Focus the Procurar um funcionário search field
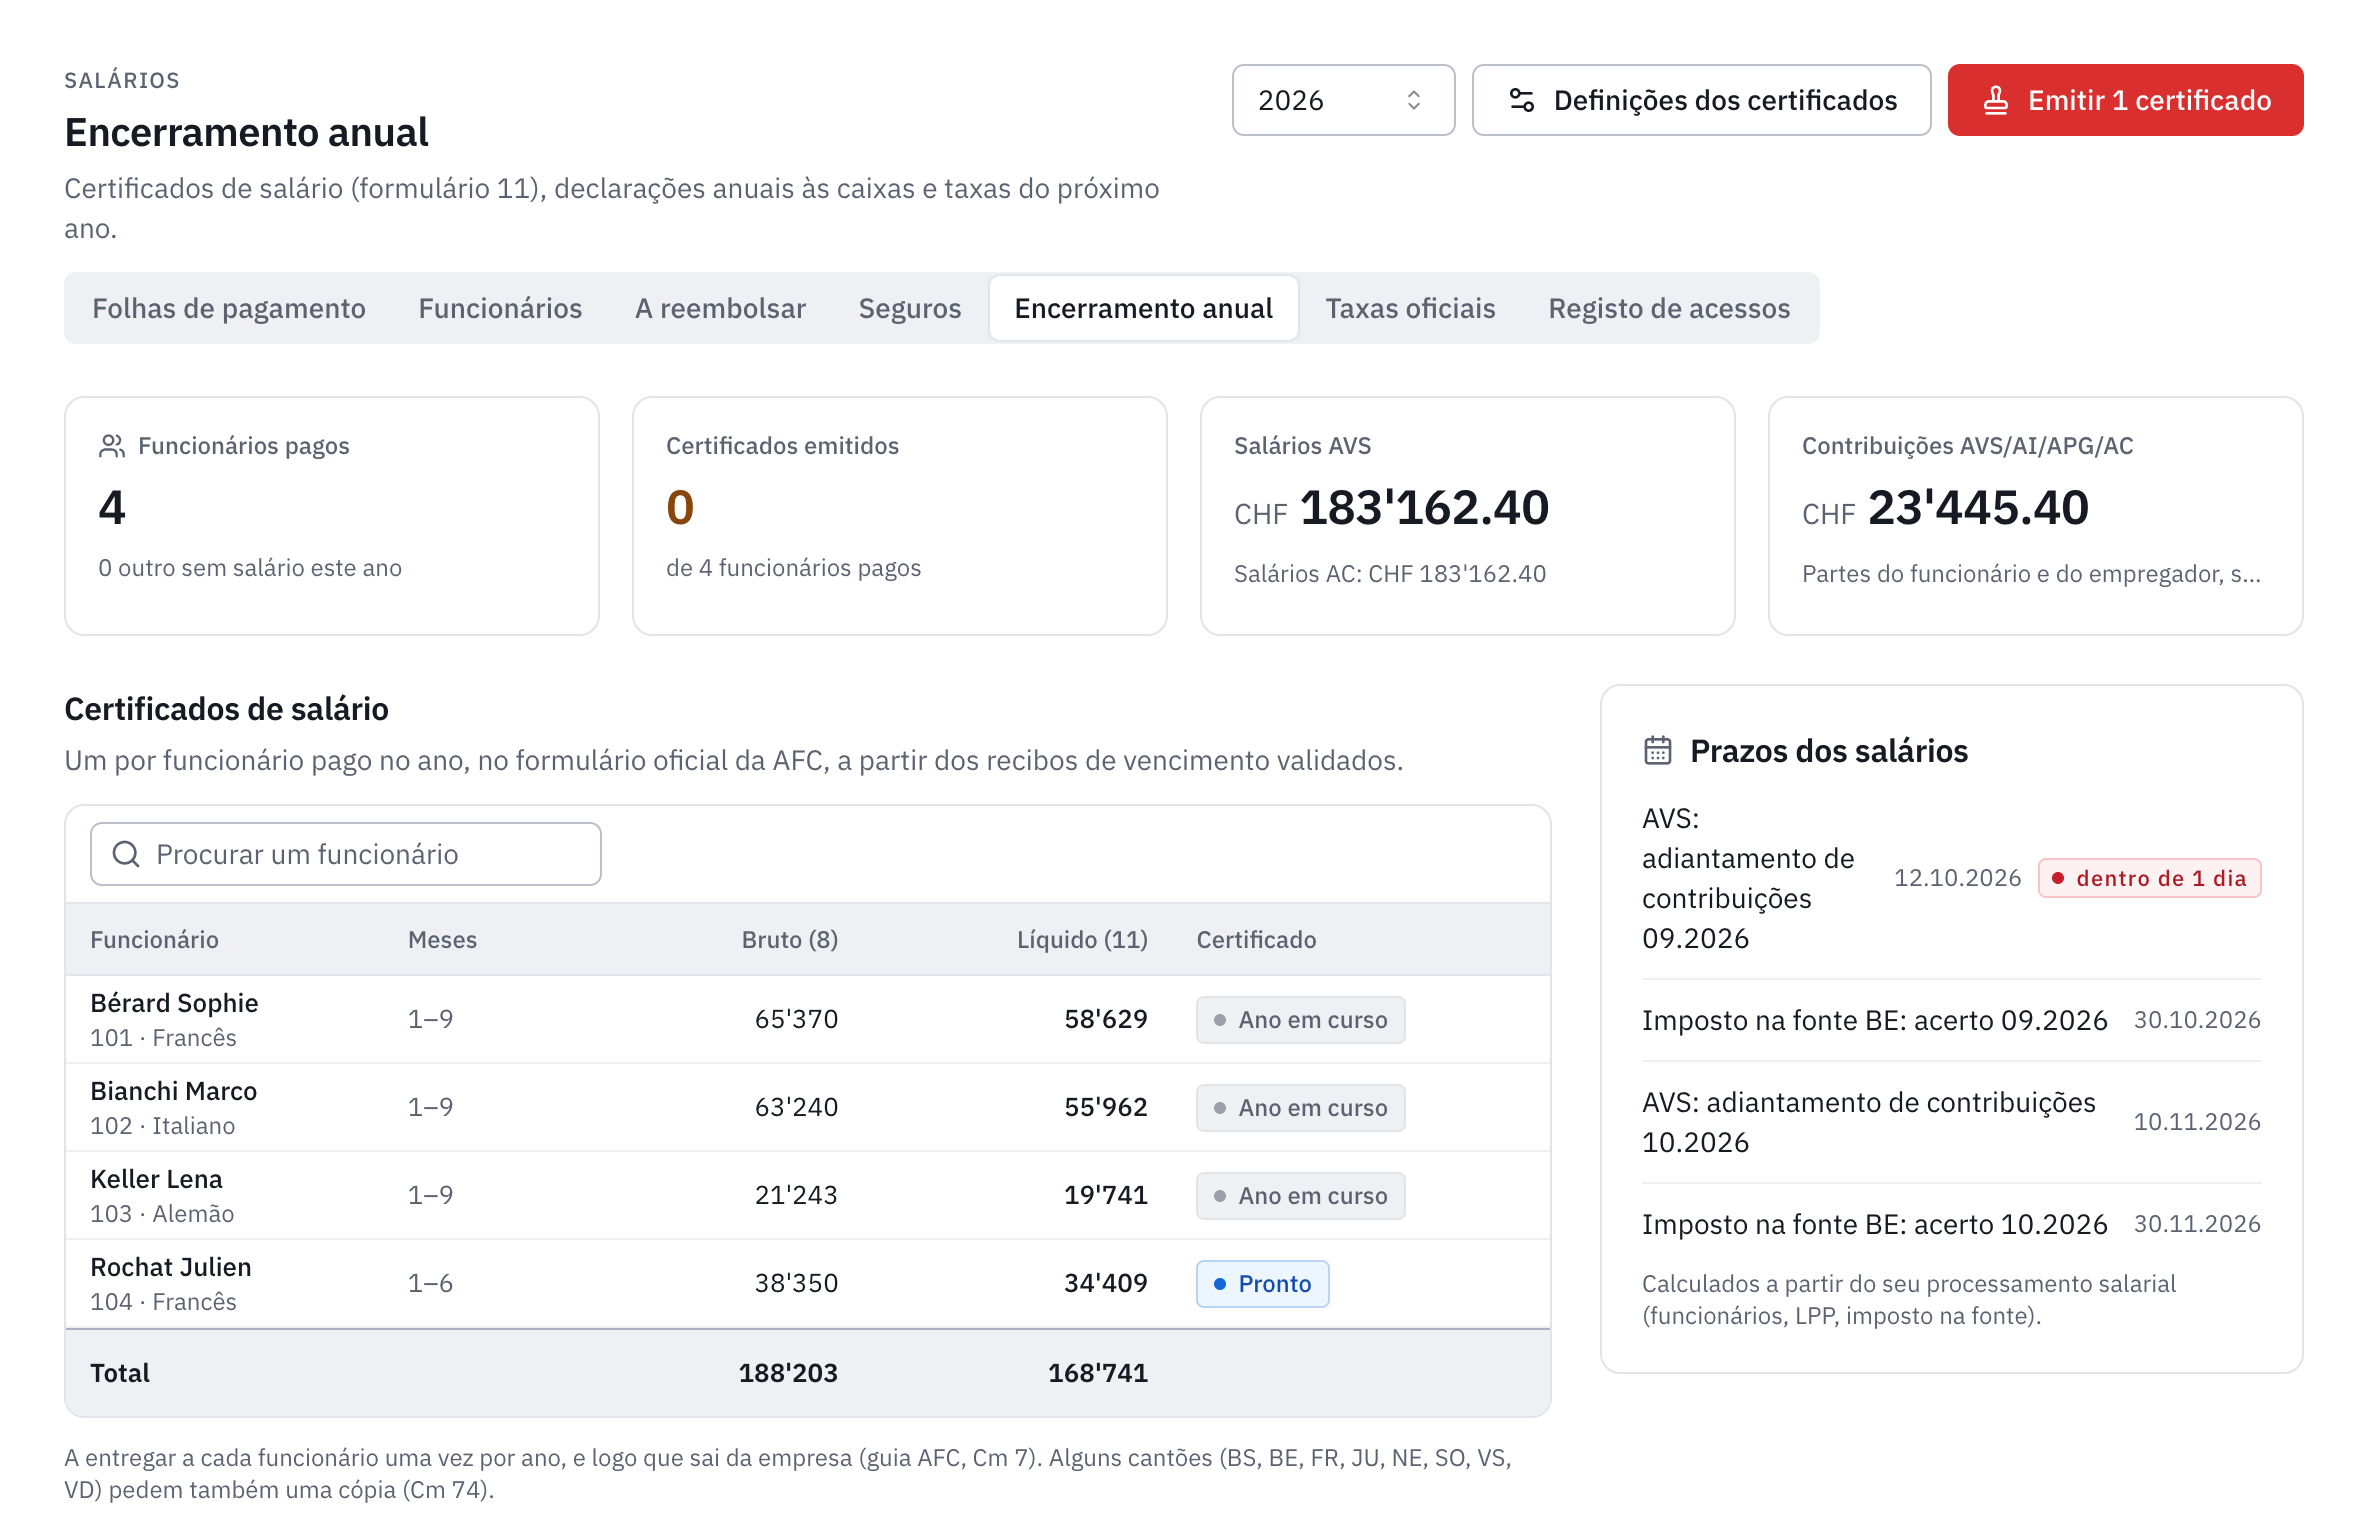The image size is (2368, 1520). click(x=345, y=854)
